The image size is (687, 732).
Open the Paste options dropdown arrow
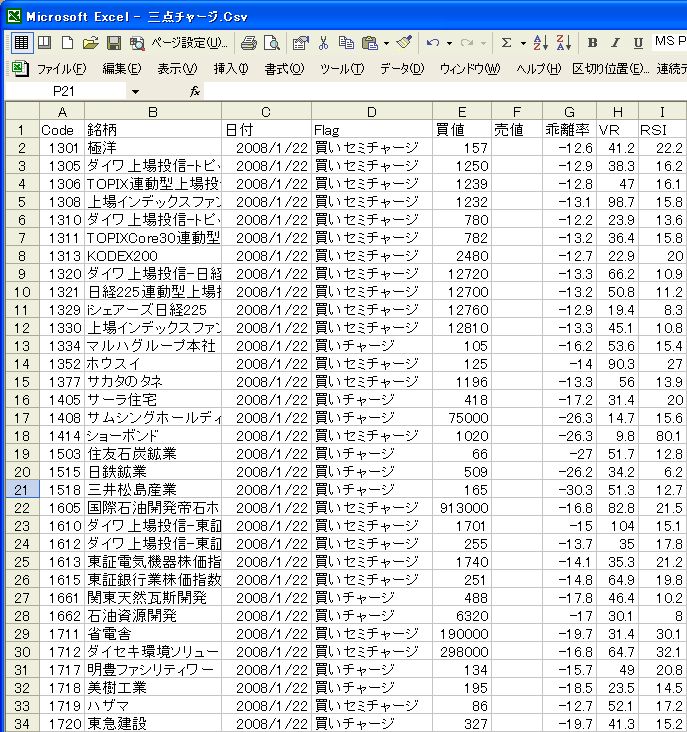click(x=386, y=43)
